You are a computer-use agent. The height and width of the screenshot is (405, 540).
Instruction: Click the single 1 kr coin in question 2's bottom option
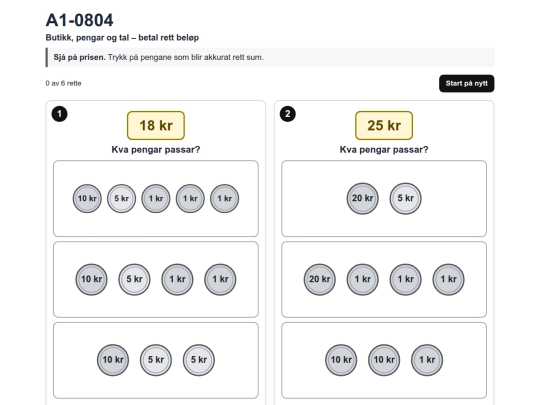[427, 360]
